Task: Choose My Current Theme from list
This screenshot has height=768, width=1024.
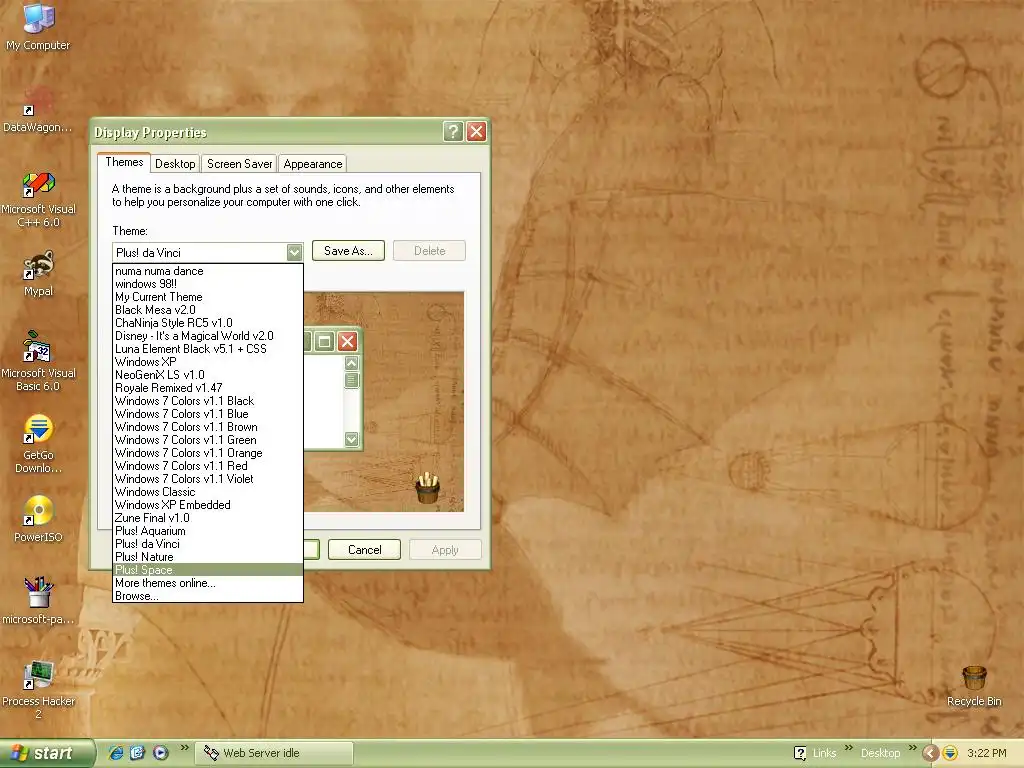Action: 208,297
